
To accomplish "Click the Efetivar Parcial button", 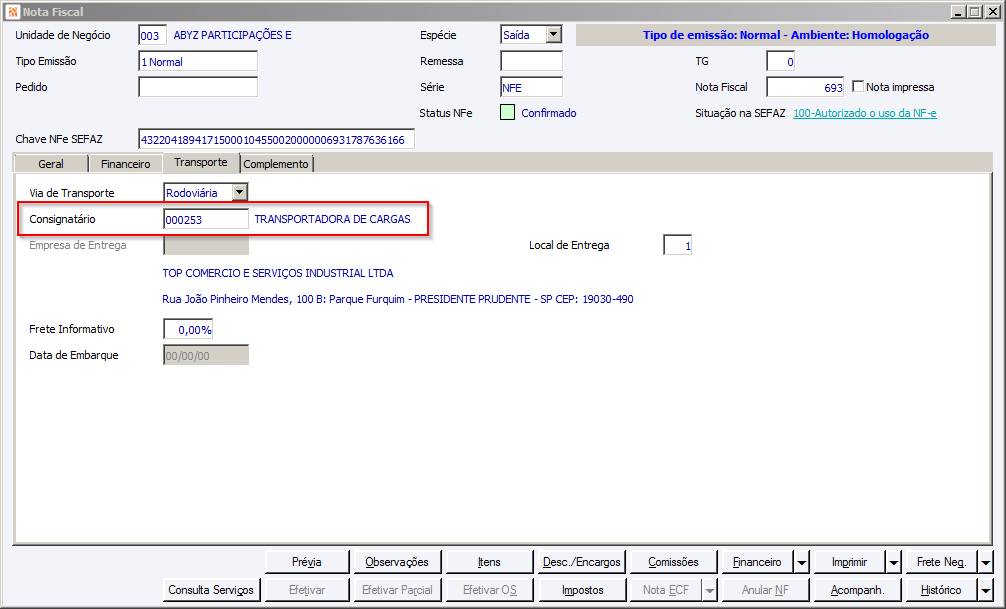I will click(397, 590).
